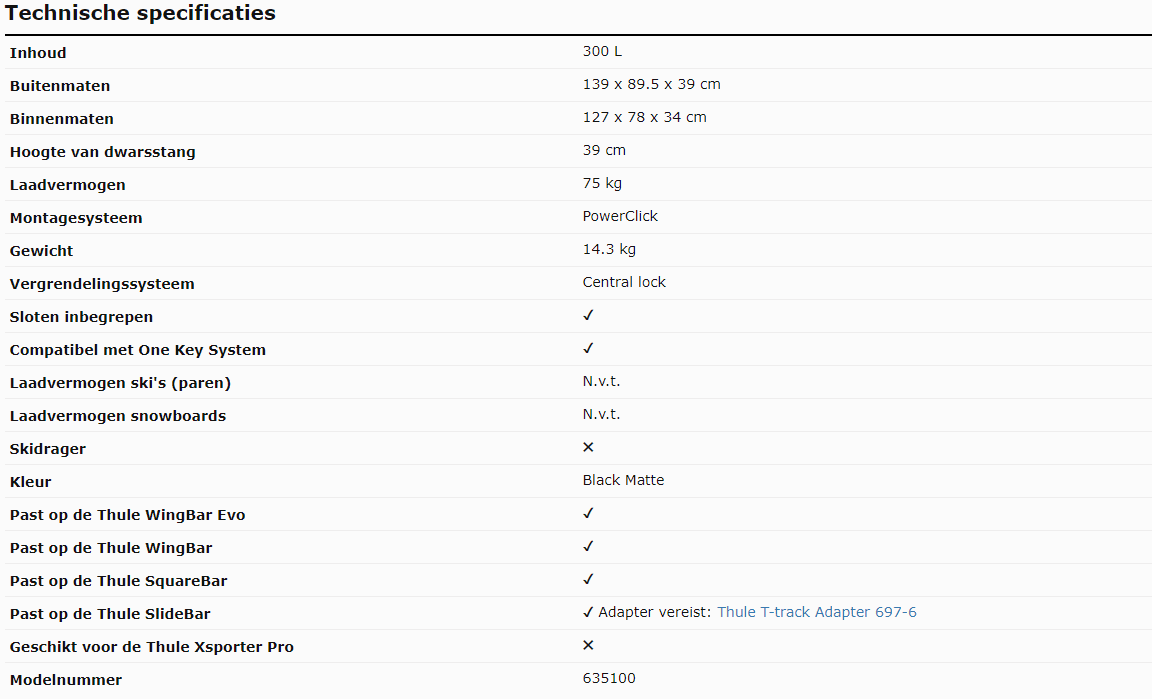Click the Gewicht label

click(41, 251)
